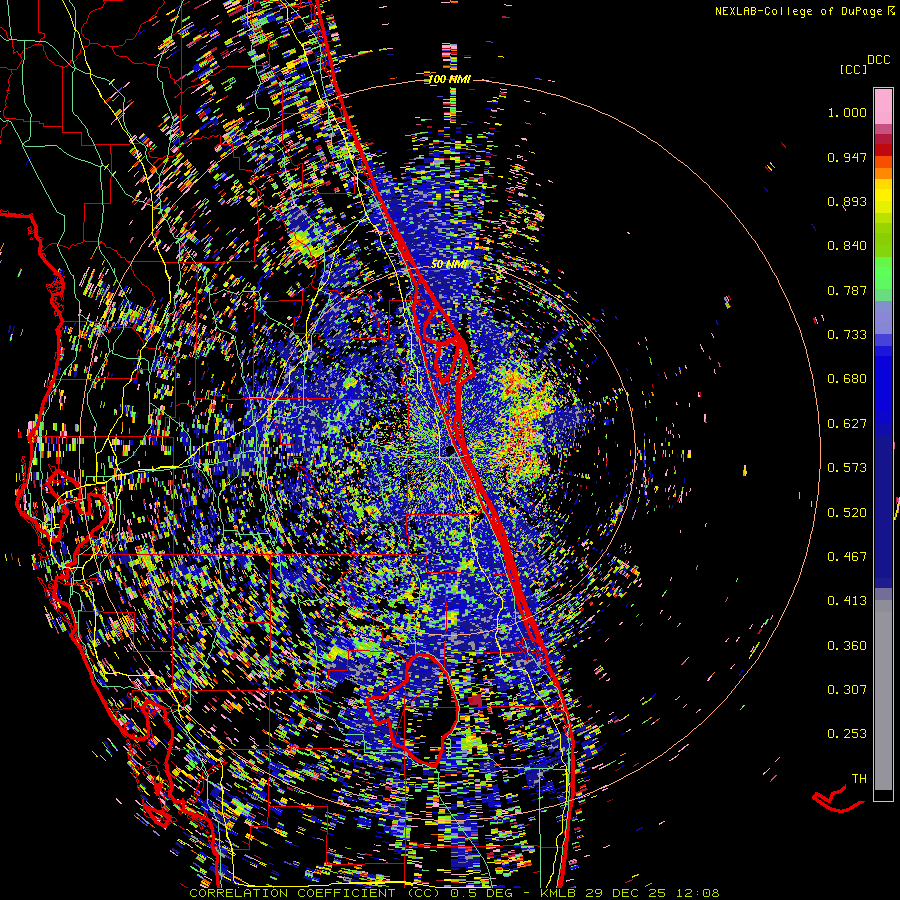
Task: Click the 0.627 legend value
Action: 847,424
